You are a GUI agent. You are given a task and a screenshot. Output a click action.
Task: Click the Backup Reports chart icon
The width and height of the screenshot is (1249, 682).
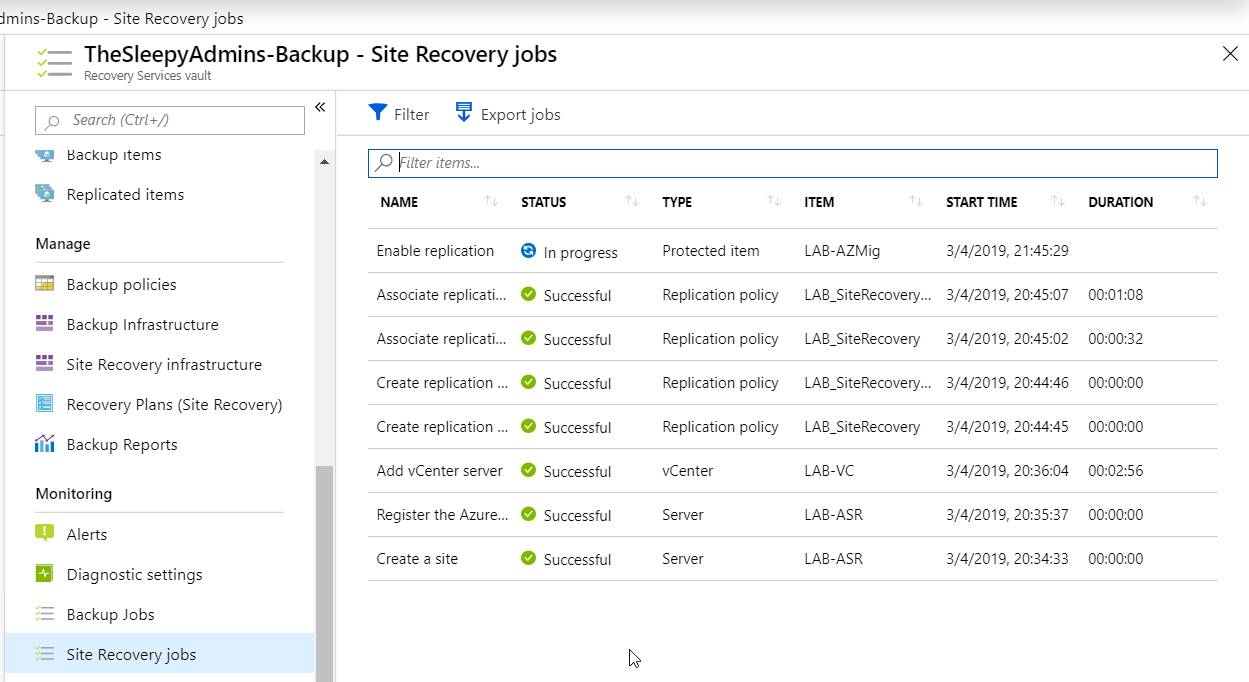click(45, 444)
